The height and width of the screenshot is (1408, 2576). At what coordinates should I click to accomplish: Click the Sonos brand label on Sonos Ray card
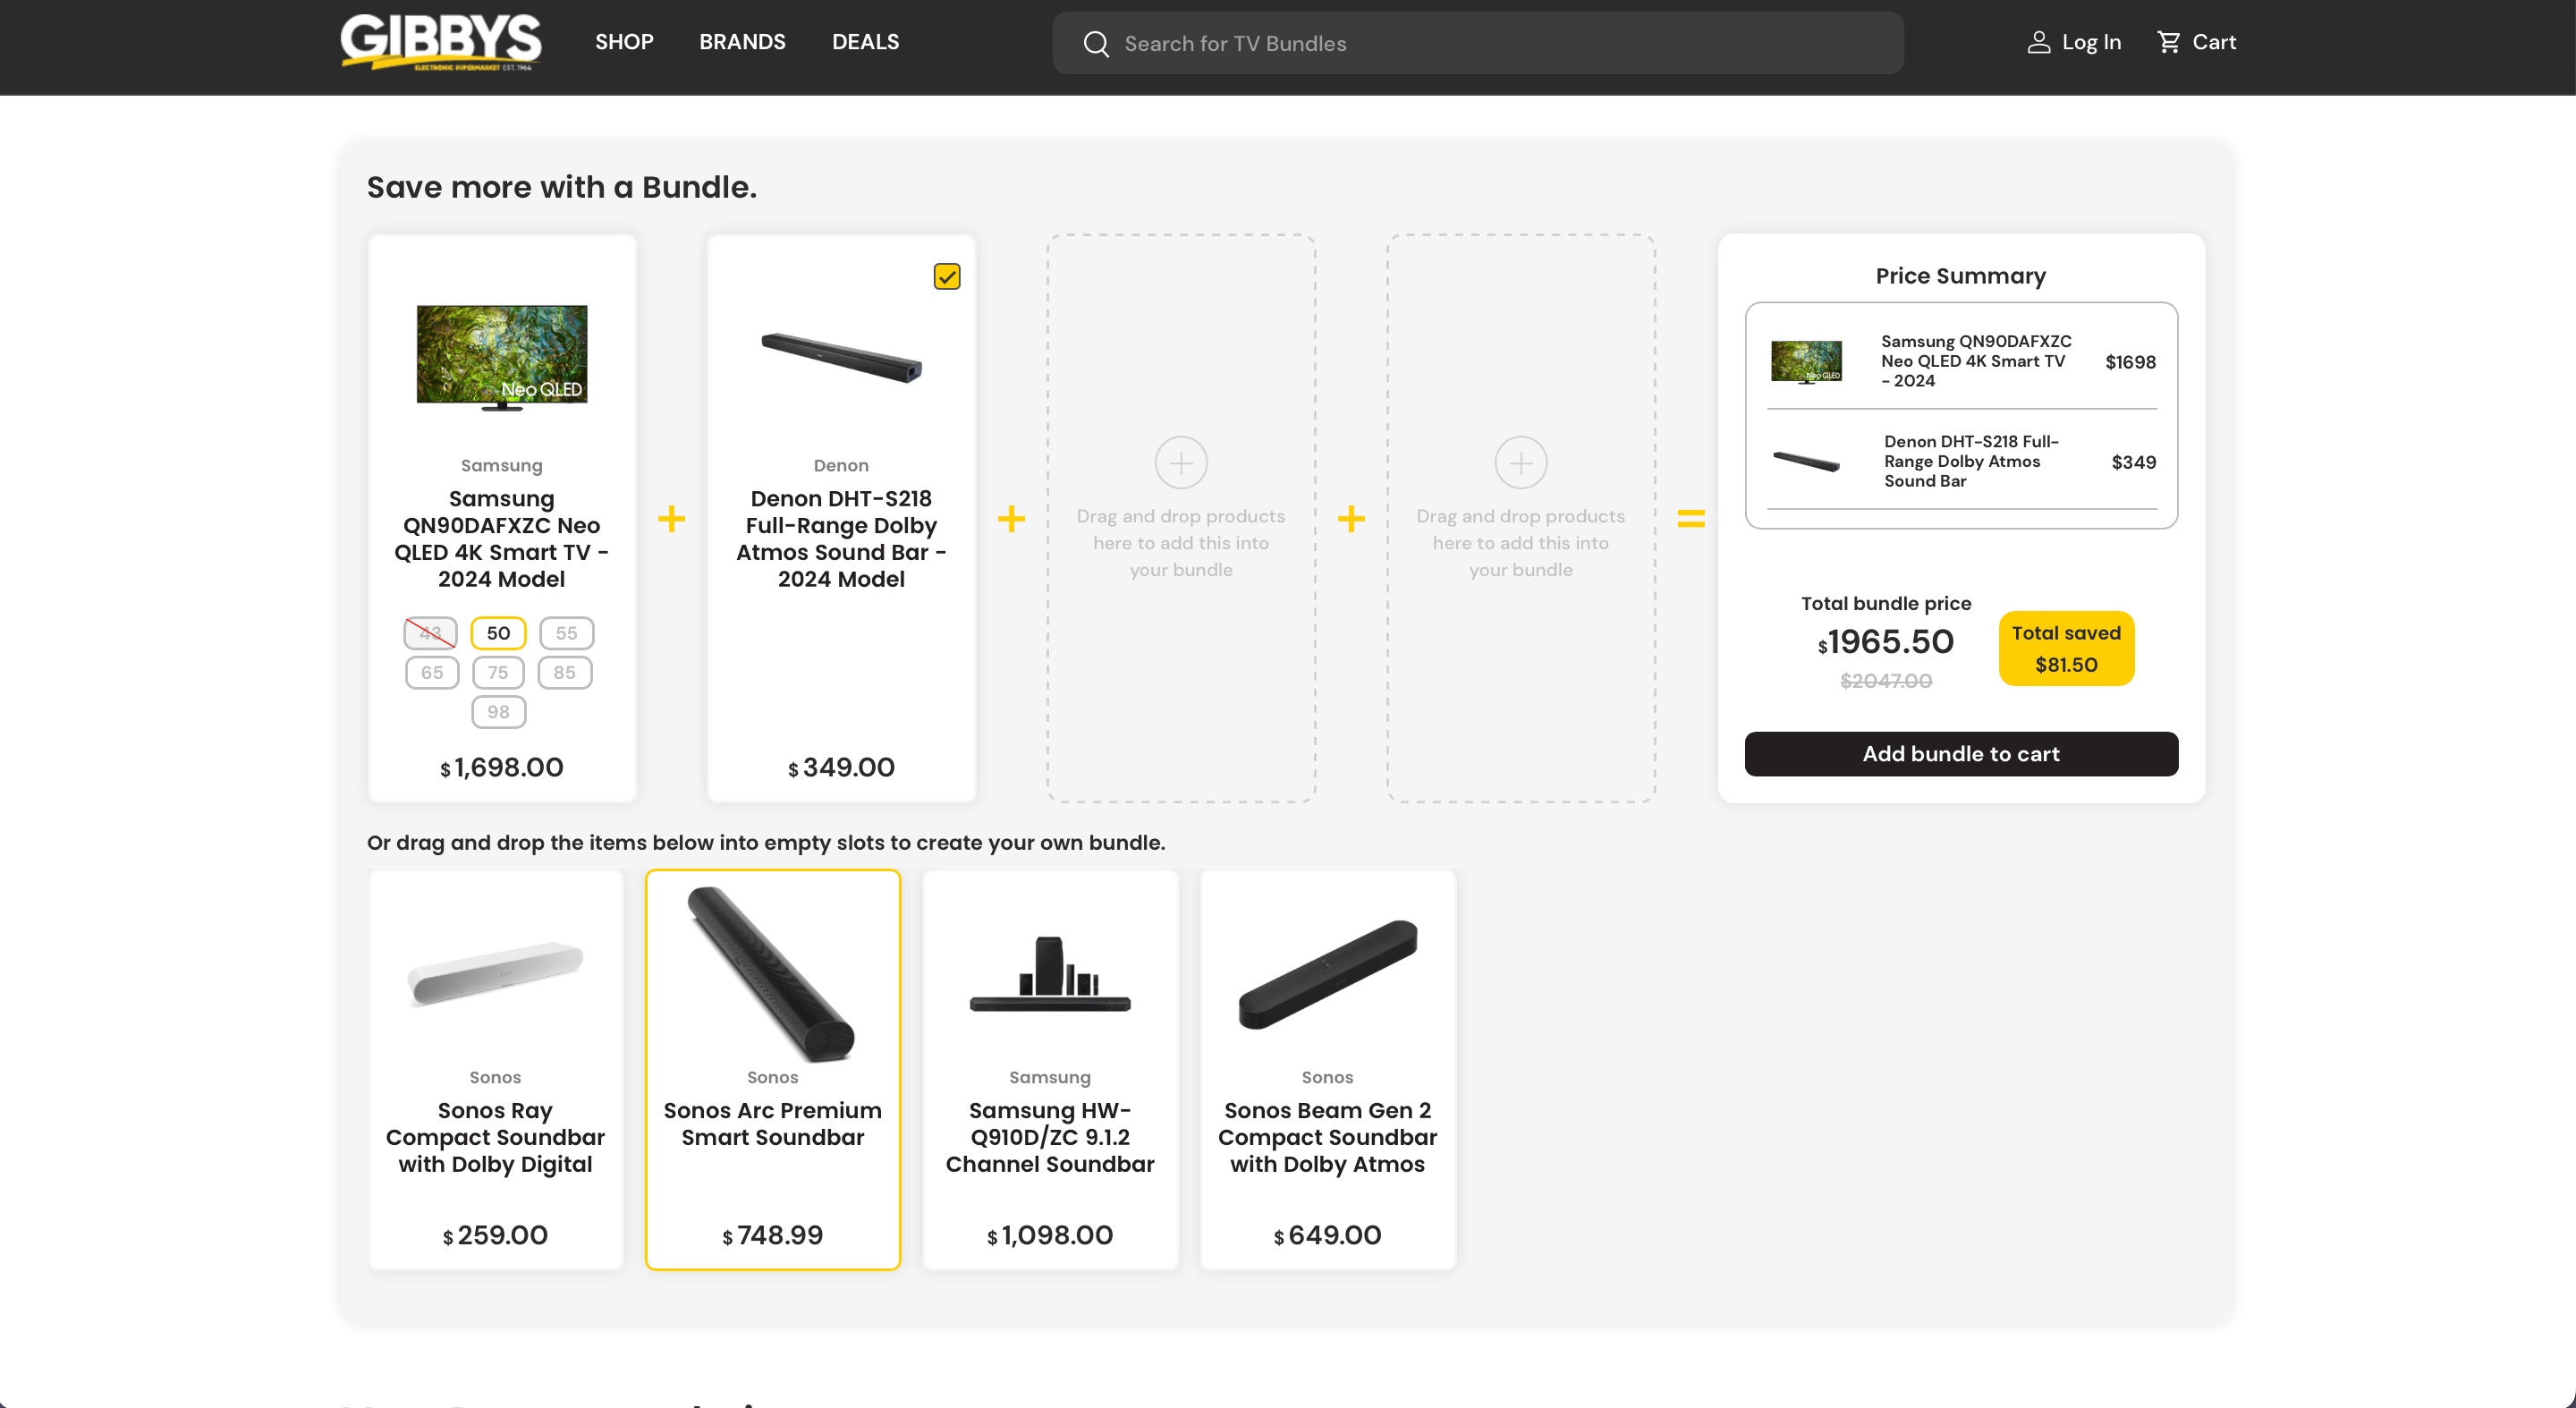click(x=495, y=1078)
